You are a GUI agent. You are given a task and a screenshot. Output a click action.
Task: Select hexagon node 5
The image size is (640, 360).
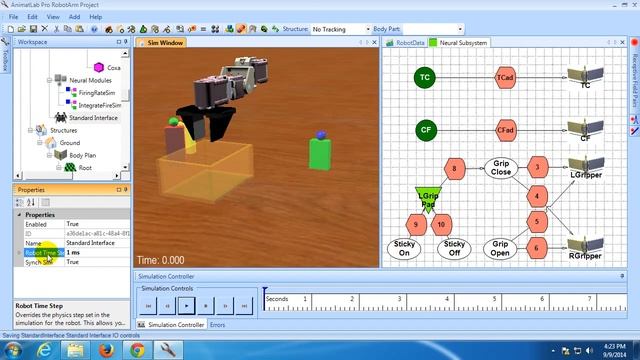(x=537, y=222)
